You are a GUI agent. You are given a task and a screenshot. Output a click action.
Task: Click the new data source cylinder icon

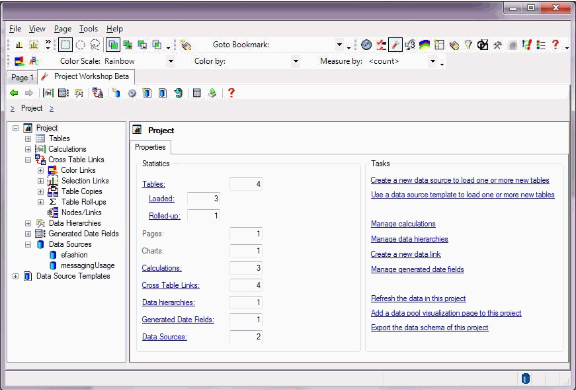pyautogui.click(x=116, y=93)
